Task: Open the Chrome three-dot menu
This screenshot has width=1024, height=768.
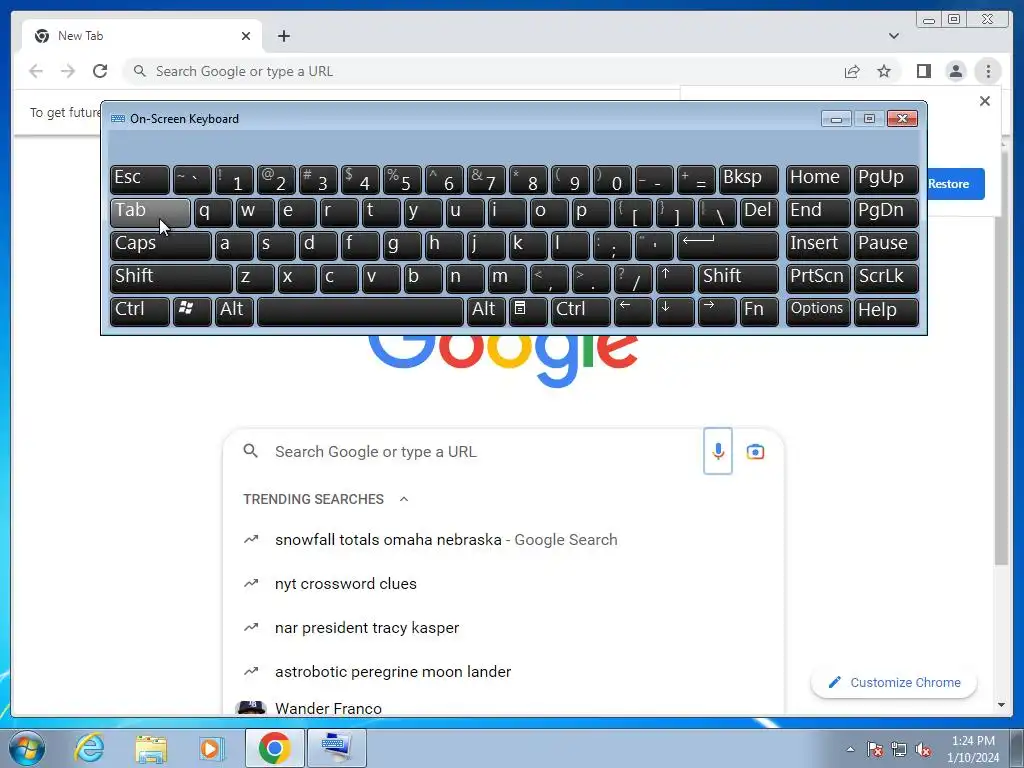Action: pos(988,71)
